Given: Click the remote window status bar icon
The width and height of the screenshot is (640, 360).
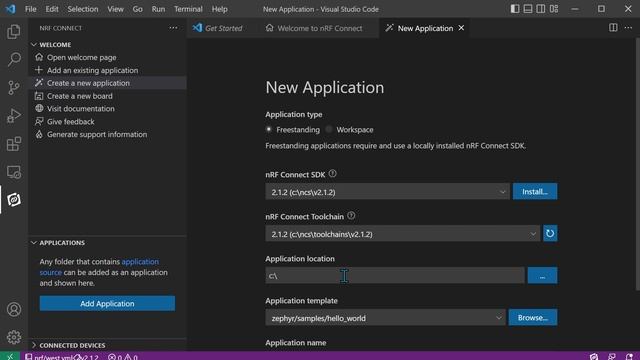Looking at the screenshot, I should click(x=10, y=356).
